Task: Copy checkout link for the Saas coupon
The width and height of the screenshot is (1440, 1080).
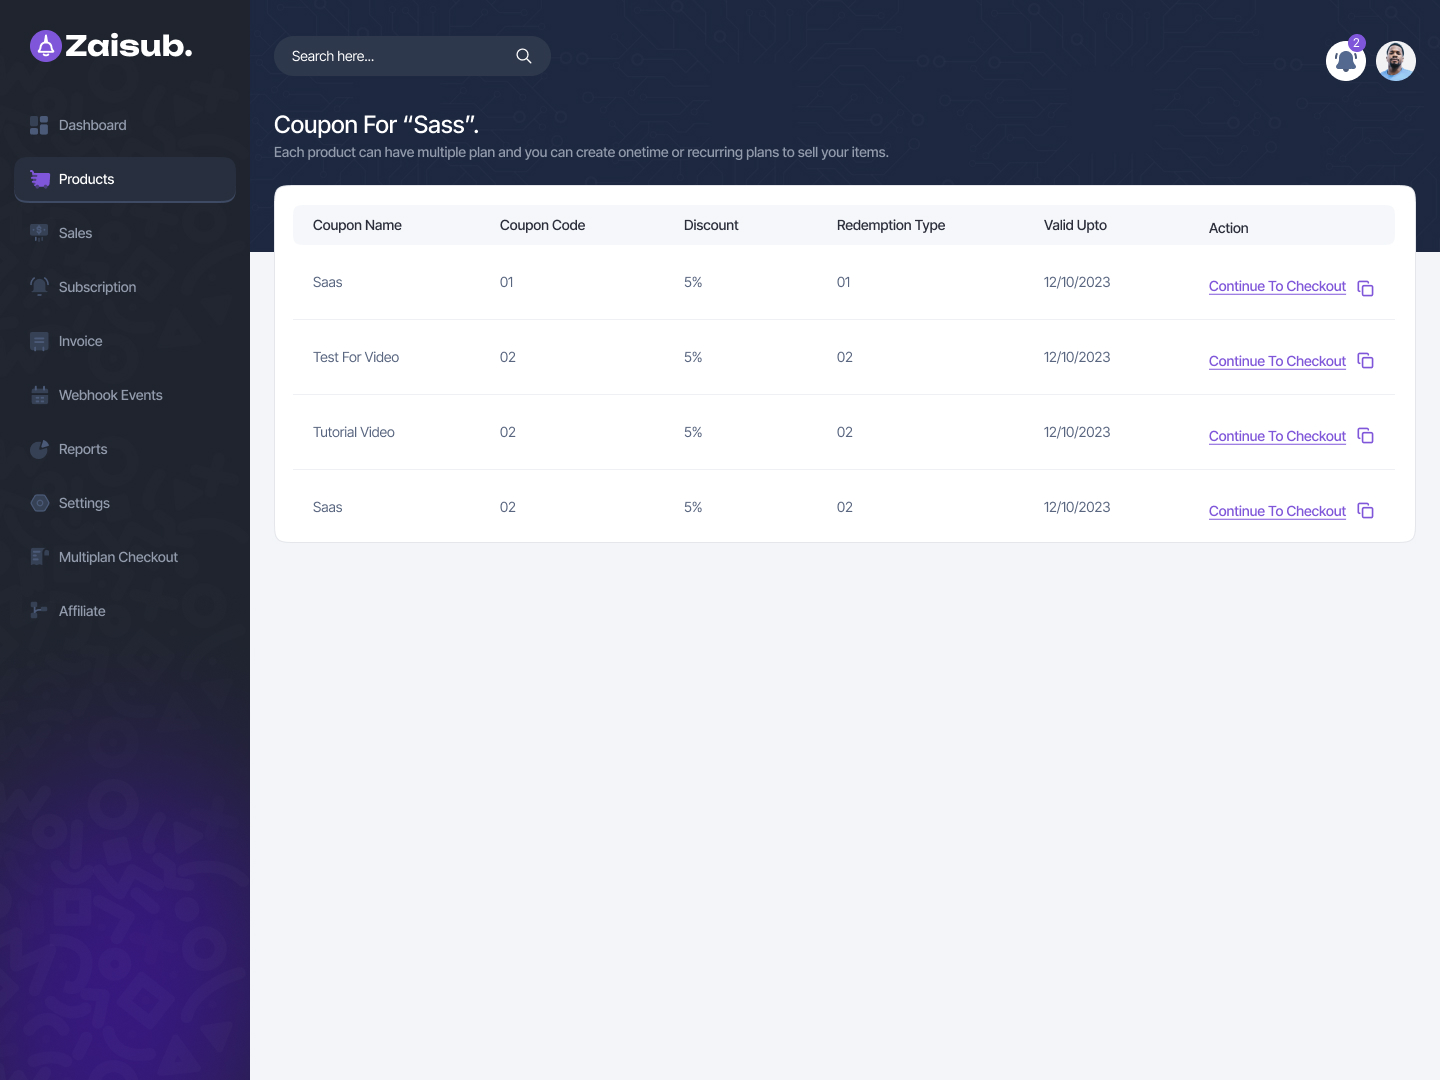Action: coord(1366,288)
